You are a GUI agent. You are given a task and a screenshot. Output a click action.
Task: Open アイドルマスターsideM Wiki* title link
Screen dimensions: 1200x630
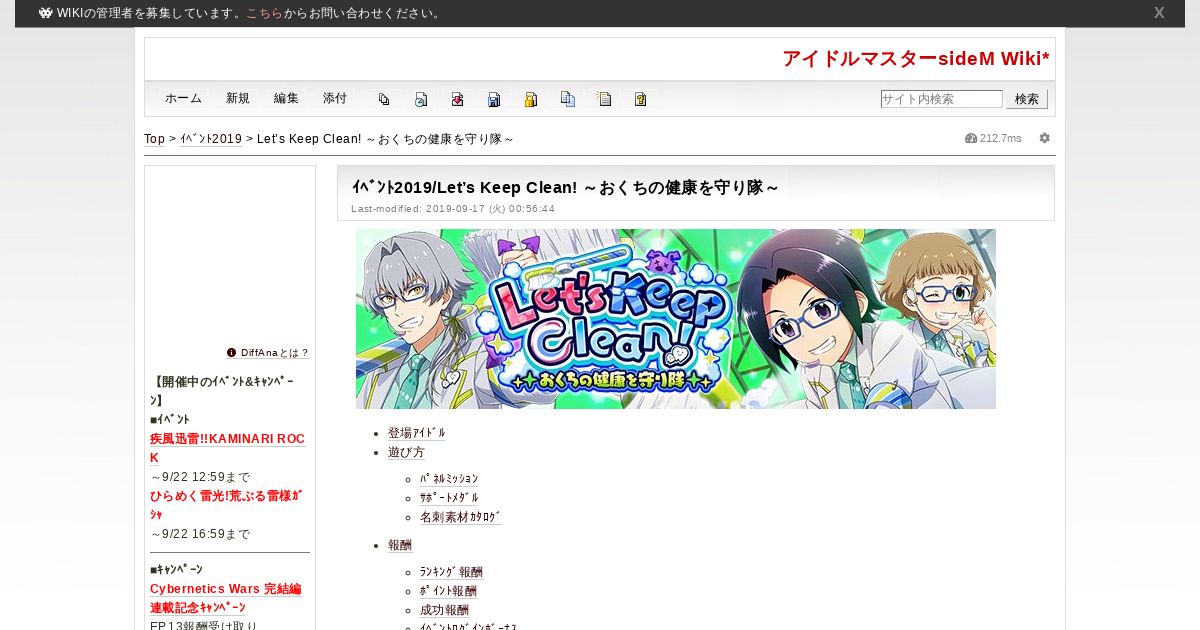916,59
